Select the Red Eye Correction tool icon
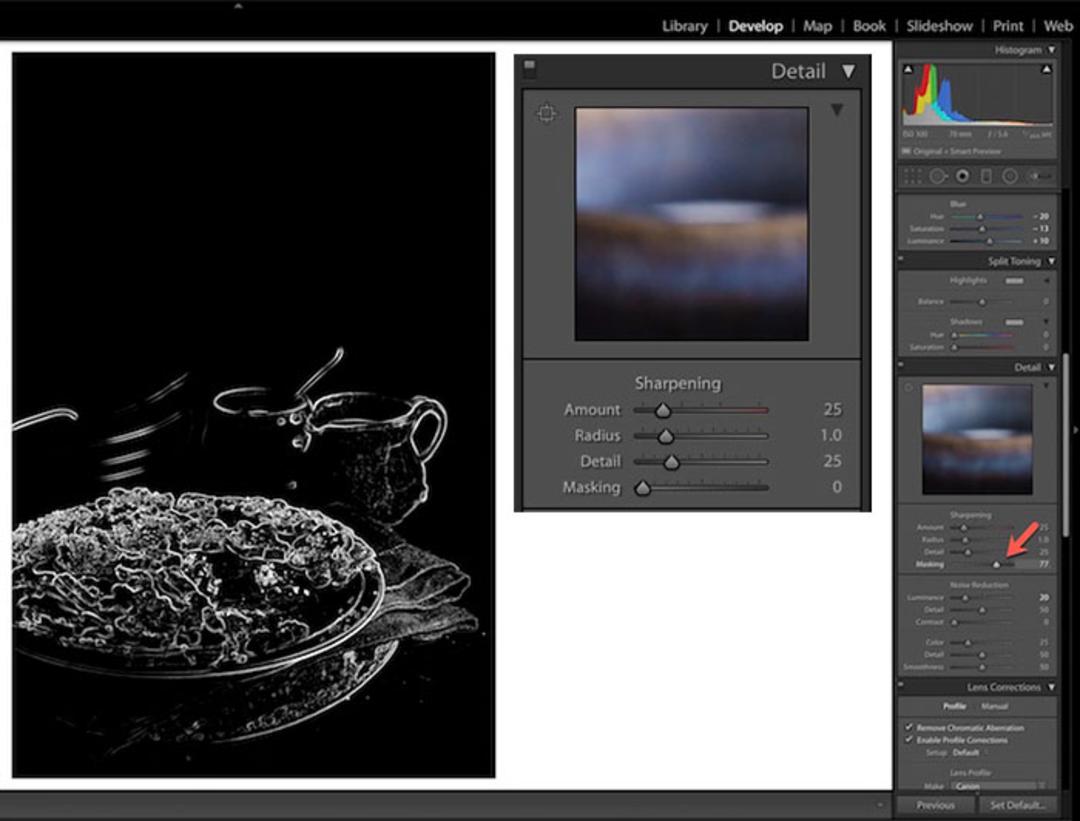The image size is (1080, 821). click(x=962, y=176)
